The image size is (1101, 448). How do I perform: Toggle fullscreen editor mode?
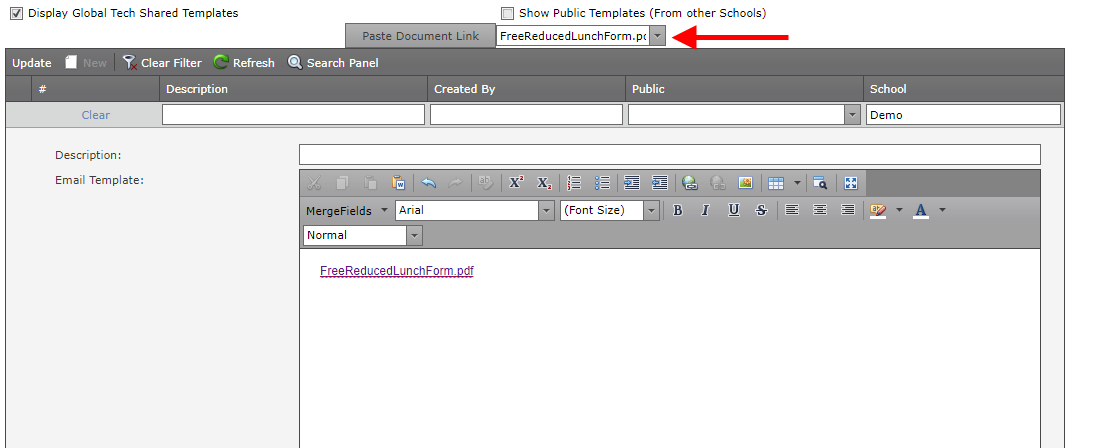pyautogui.click(x=851, y=183)
